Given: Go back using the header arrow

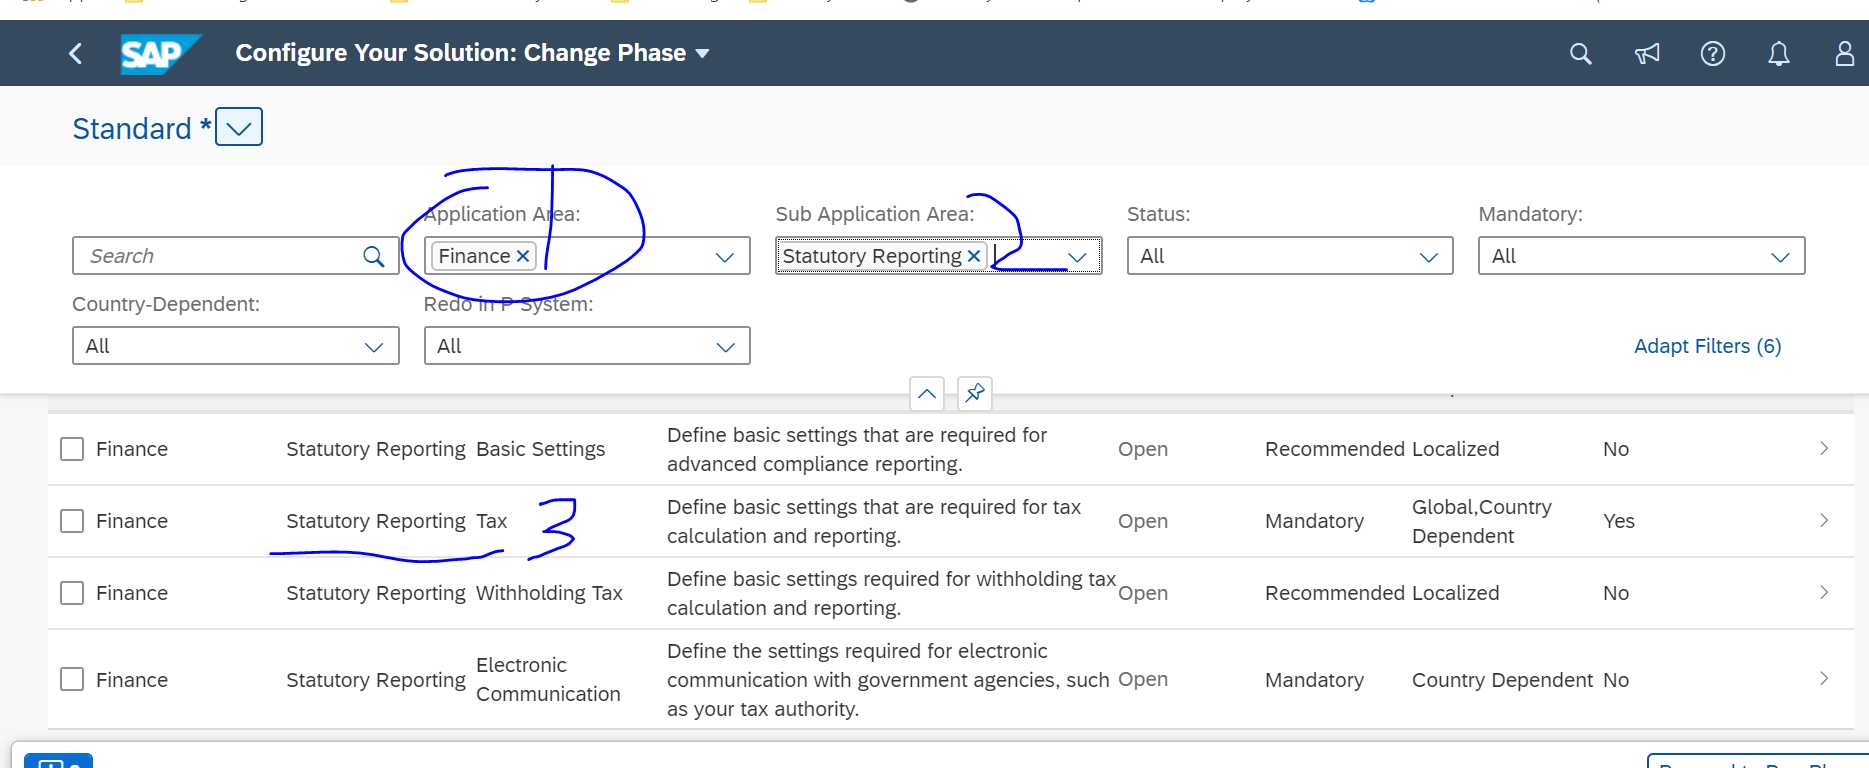Looking at the screenshot, I should tap(75, 53).
